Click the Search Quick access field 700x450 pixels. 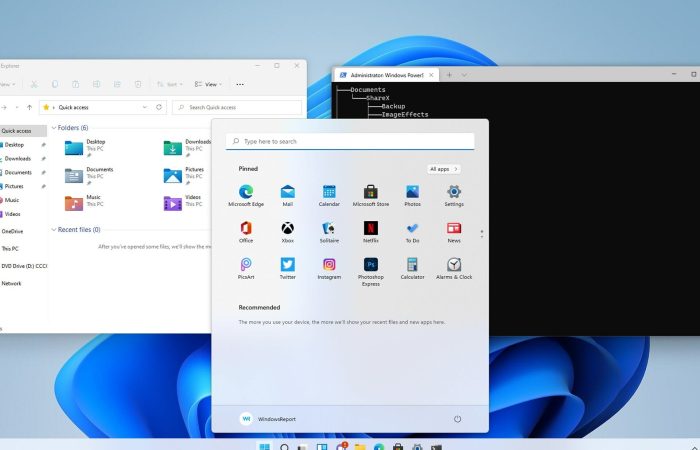tap(237, 107)
